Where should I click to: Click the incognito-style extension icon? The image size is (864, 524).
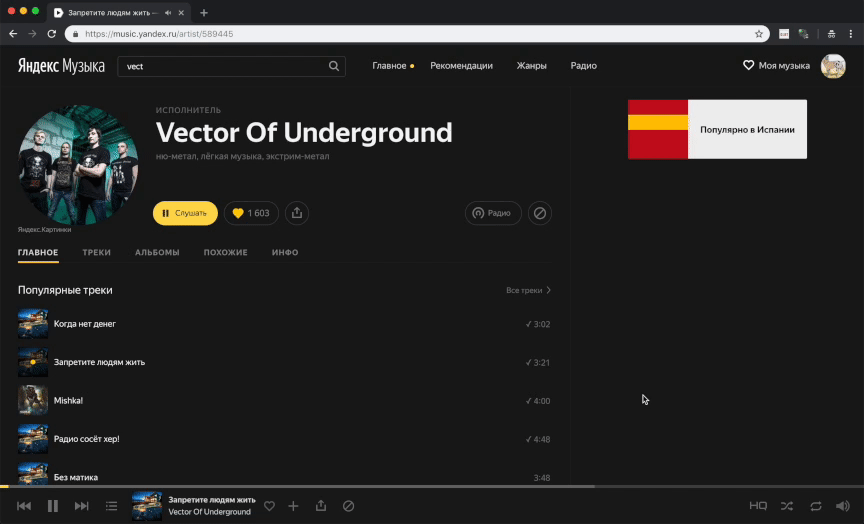coord(831,34)
